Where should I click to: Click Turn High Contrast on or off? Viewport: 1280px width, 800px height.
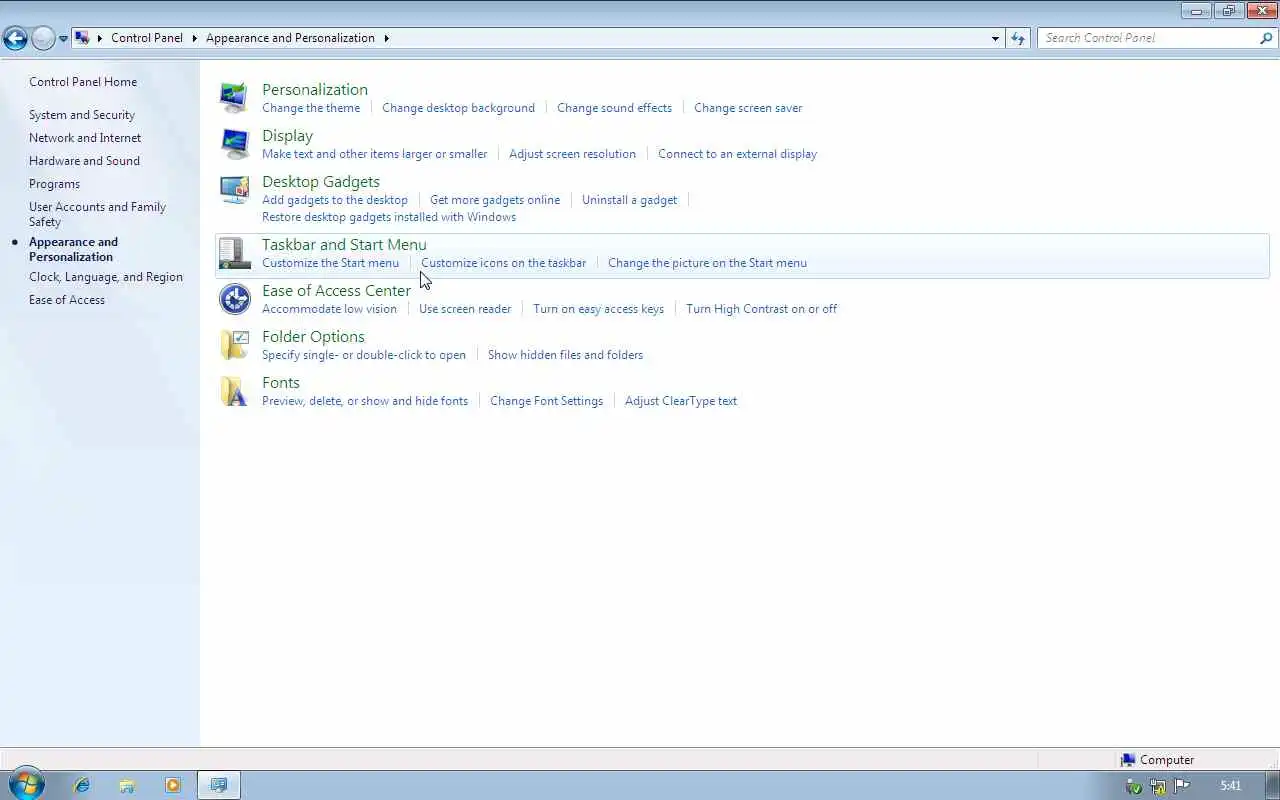[761, 309]
